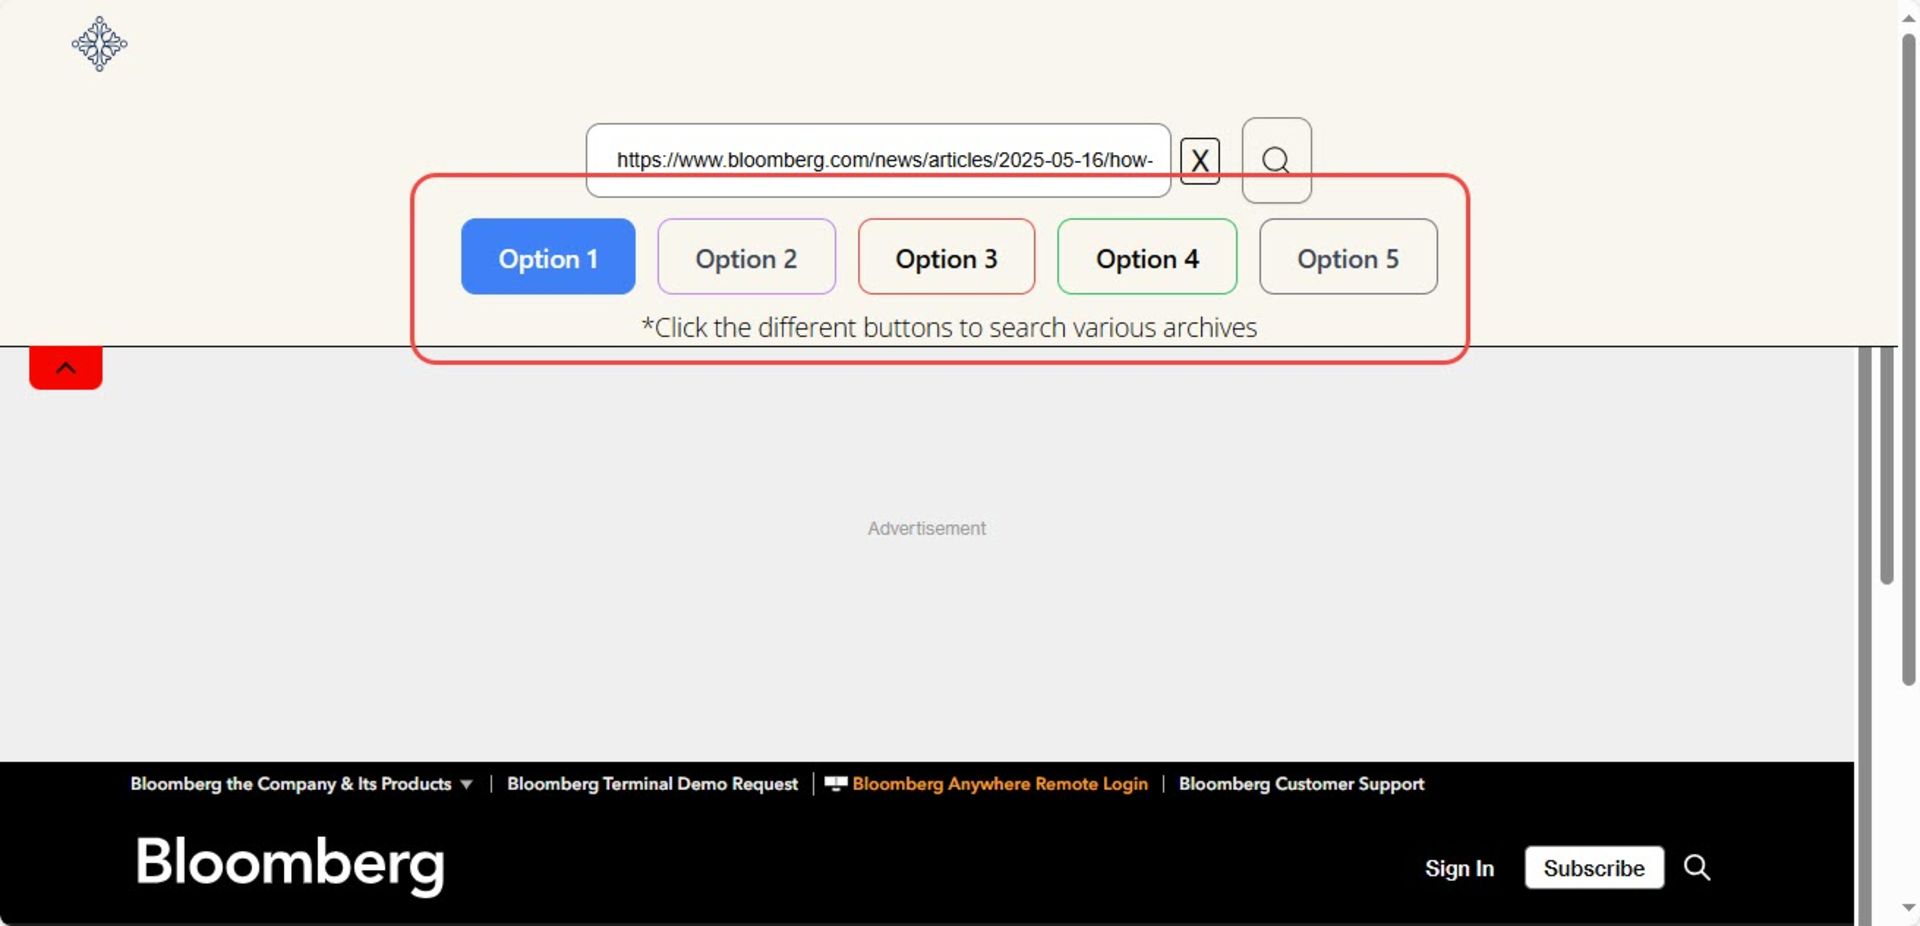1920x926 pixels.
Task: Click the scroll-up arrow of outer scrollbar
Action: tap(1909, 17)
